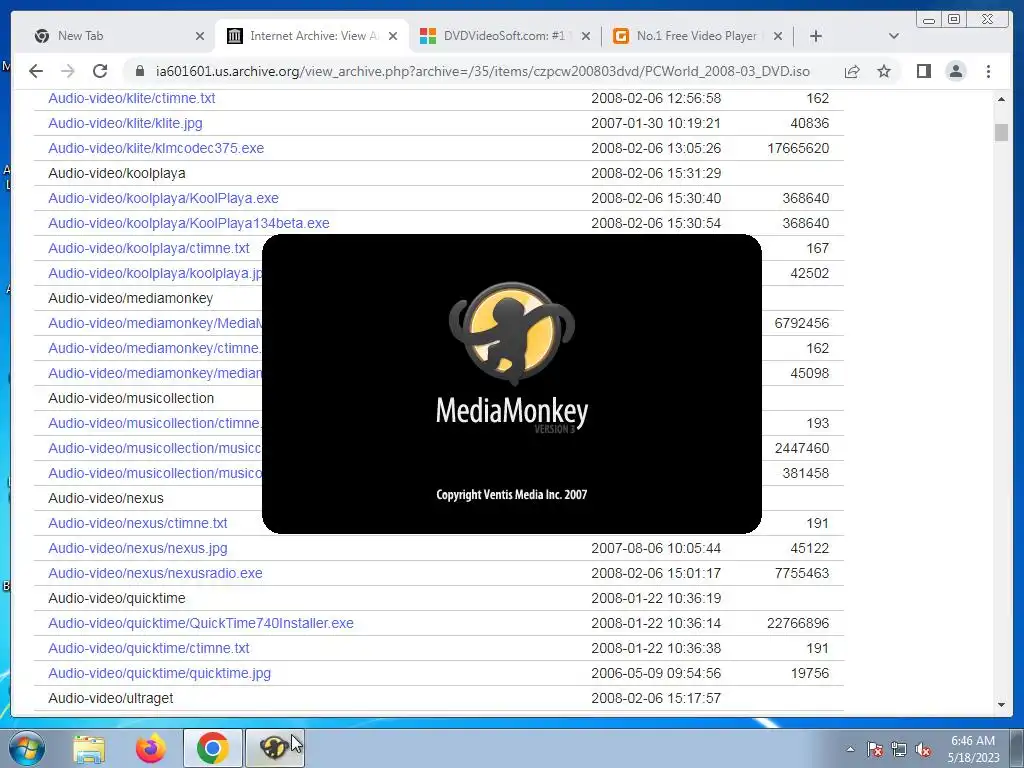The image size is (1024, 768).
Task: Click the page scrollbar down arrow
Action: pos(1001,705)
